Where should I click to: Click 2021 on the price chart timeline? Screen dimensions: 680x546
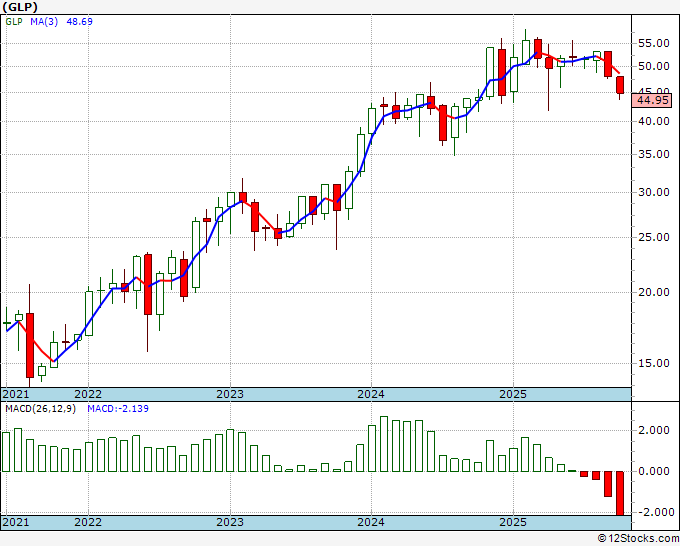tap(16, 394)
